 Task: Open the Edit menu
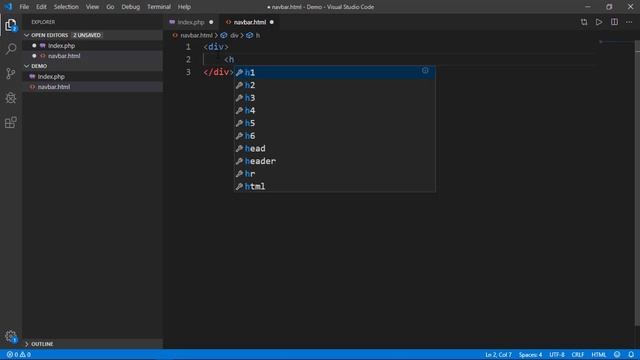click(x=41, y=7)
